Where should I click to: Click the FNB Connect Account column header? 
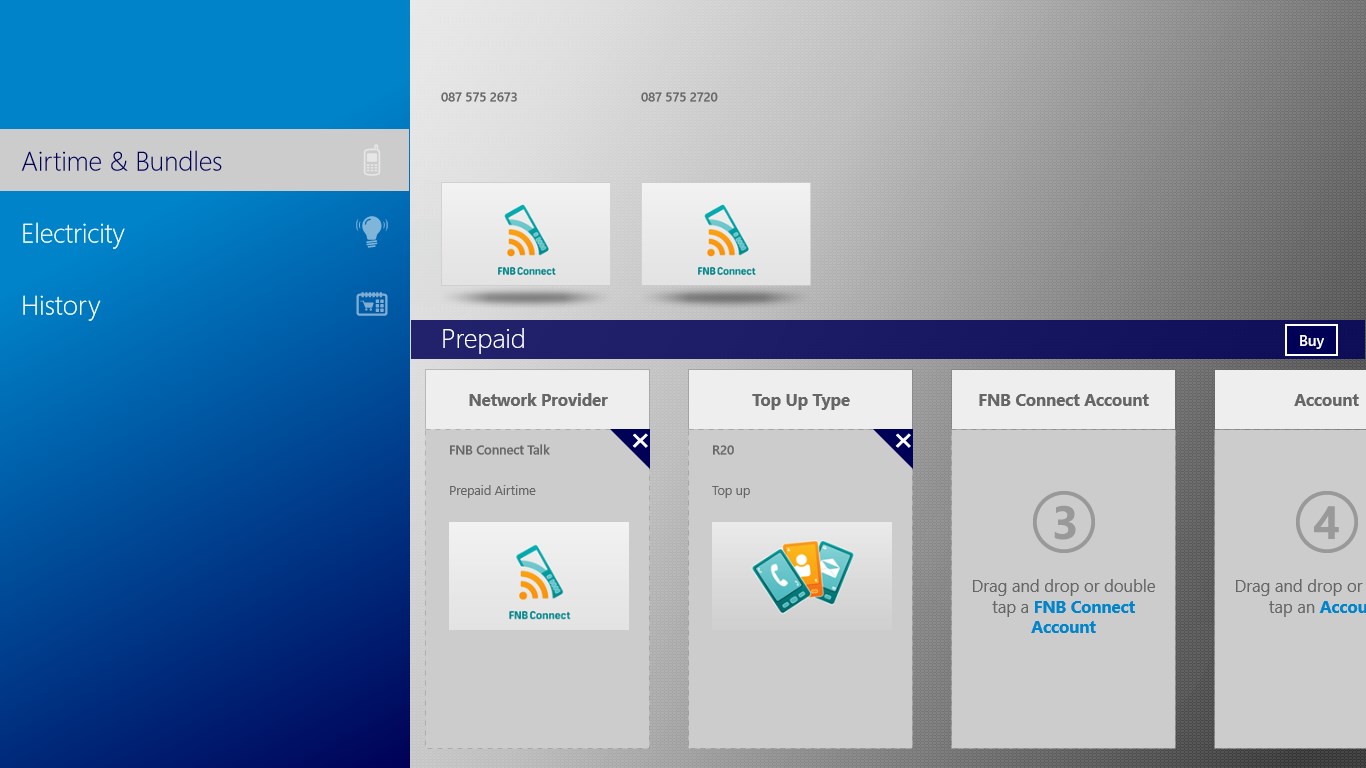1064,400
